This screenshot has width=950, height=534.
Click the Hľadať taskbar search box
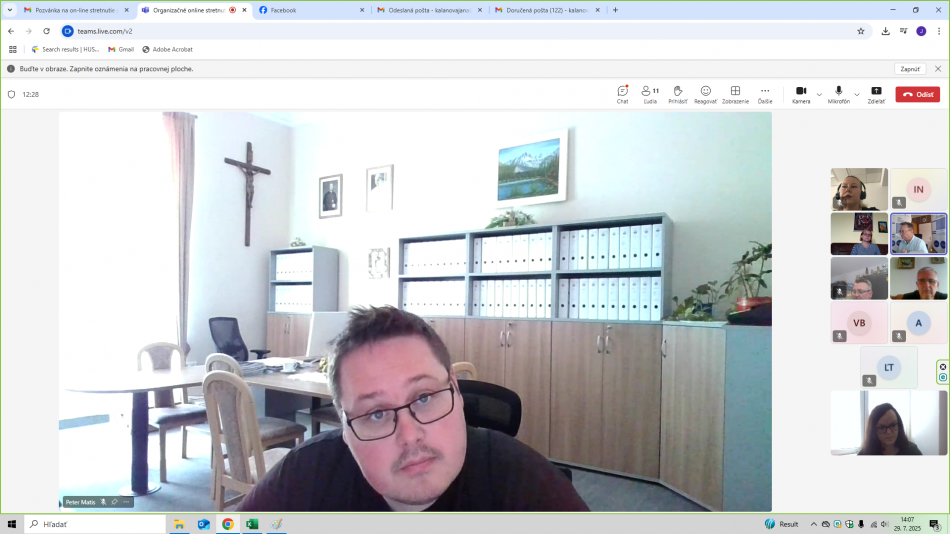[x=95, y=524]
